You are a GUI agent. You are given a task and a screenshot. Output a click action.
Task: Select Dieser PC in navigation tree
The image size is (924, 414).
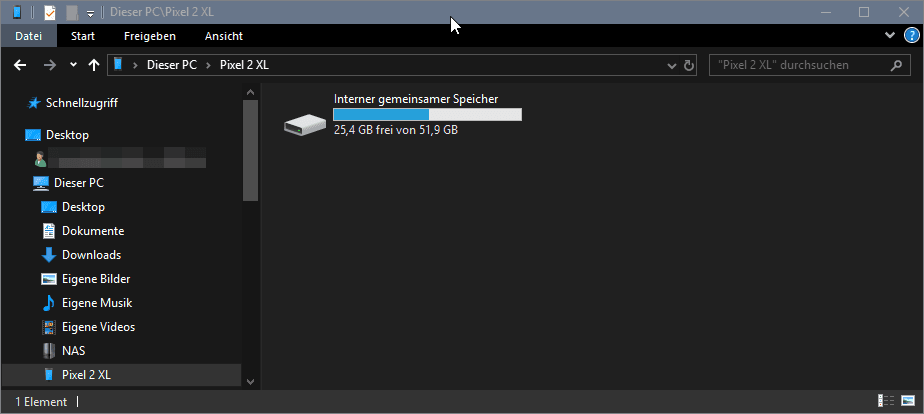(78, 183)
